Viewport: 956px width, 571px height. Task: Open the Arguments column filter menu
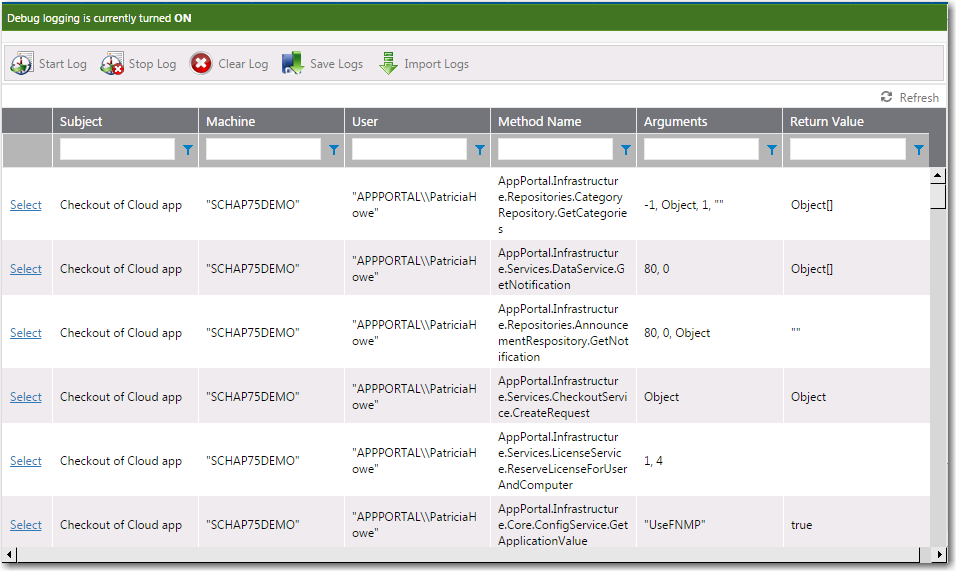click(771, 150)
